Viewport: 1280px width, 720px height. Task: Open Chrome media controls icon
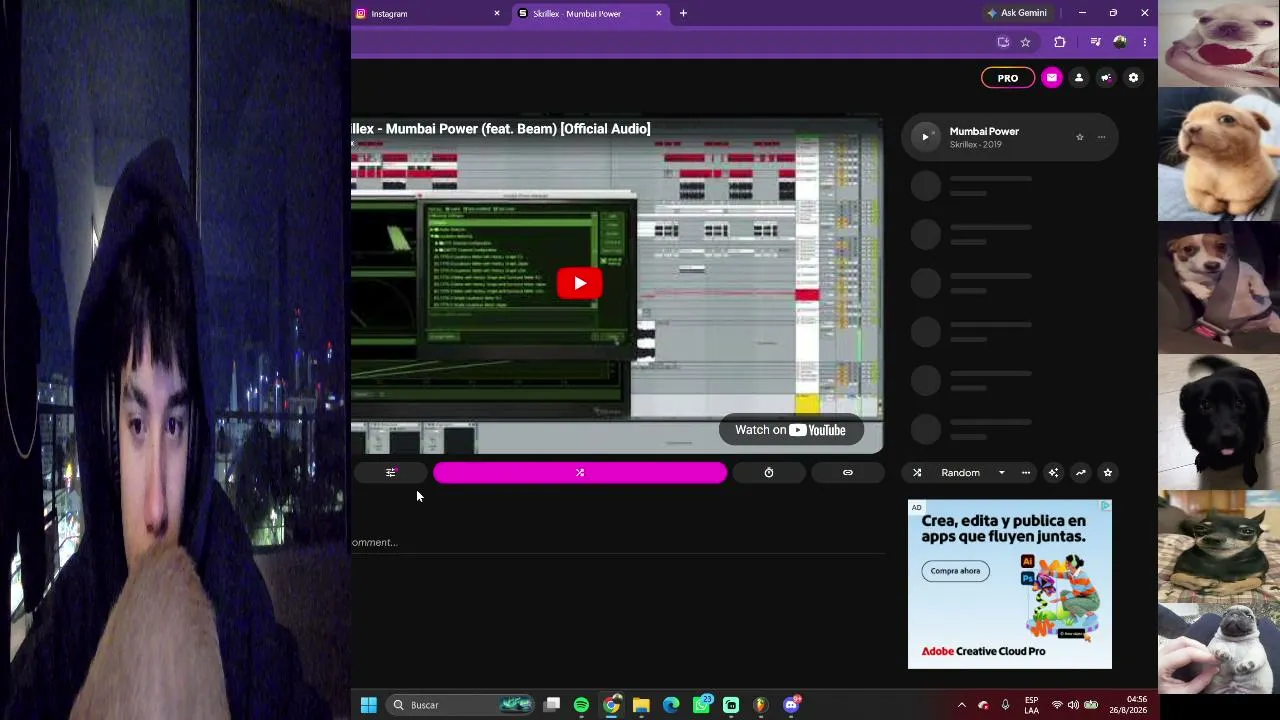pyautogui.click(x=1096, y=42)
